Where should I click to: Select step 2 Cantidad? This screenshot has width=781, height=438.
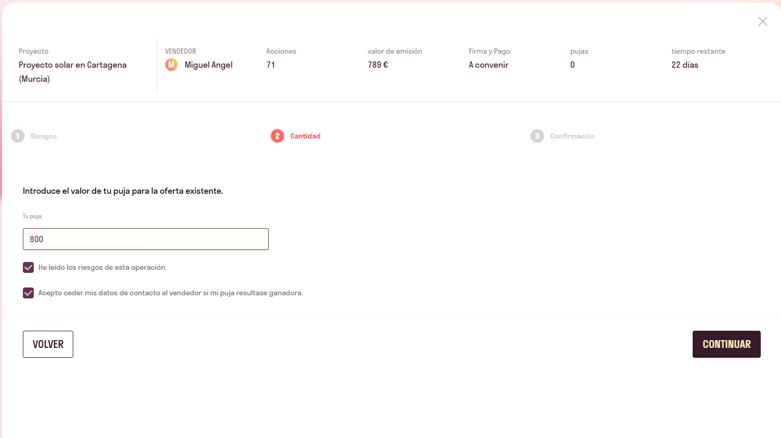pos(296,136)
